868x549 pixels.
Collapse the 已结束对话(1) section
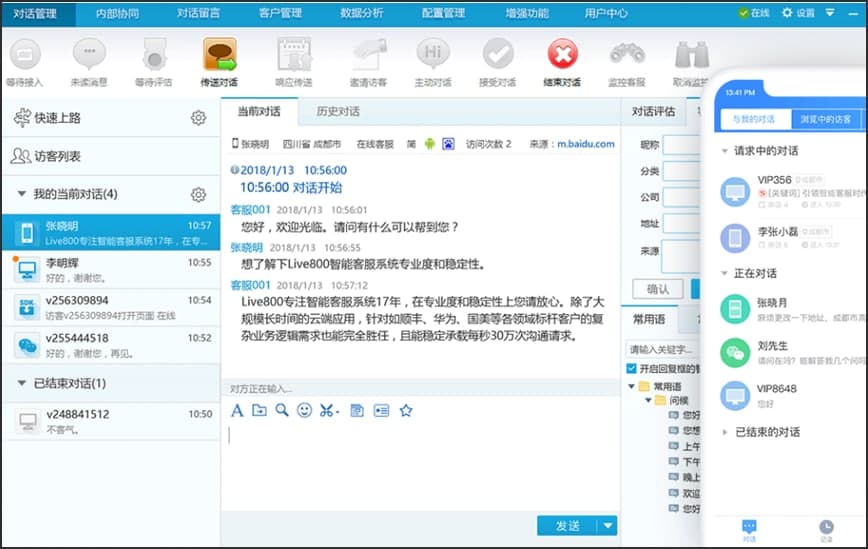(x=22, y=383)
